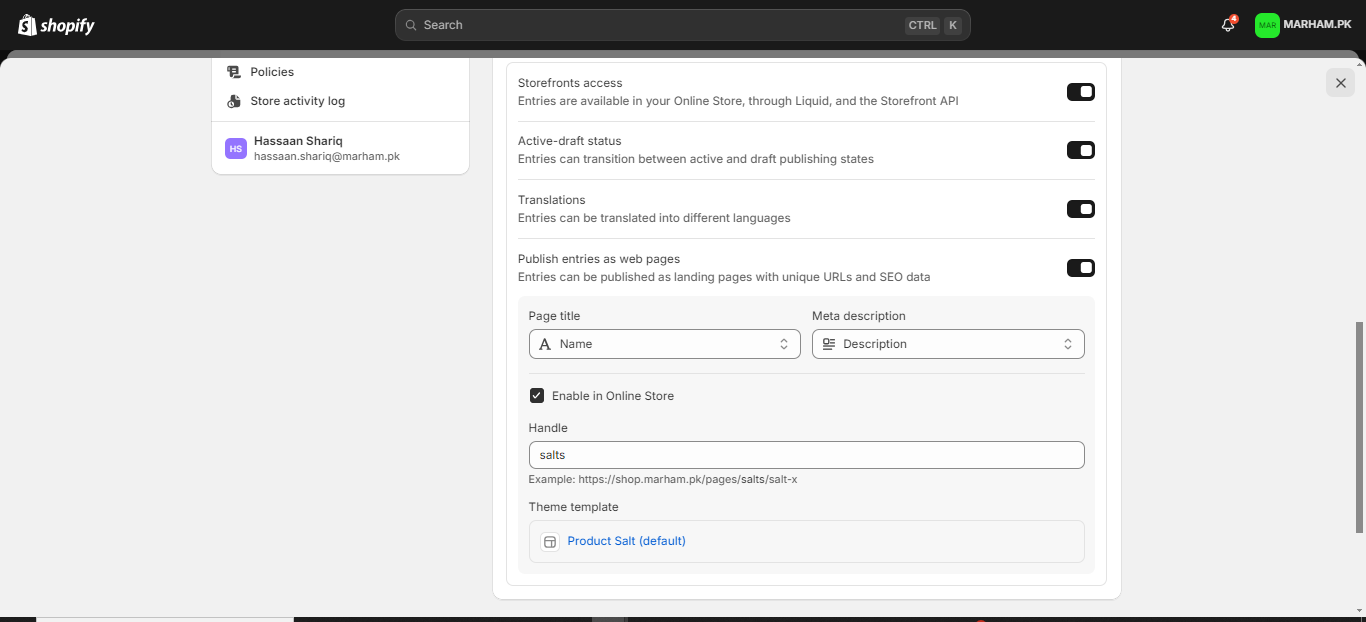Click the top Search bar
The height and width of the screenshot is (622, 1366).
tap(682, 25)
